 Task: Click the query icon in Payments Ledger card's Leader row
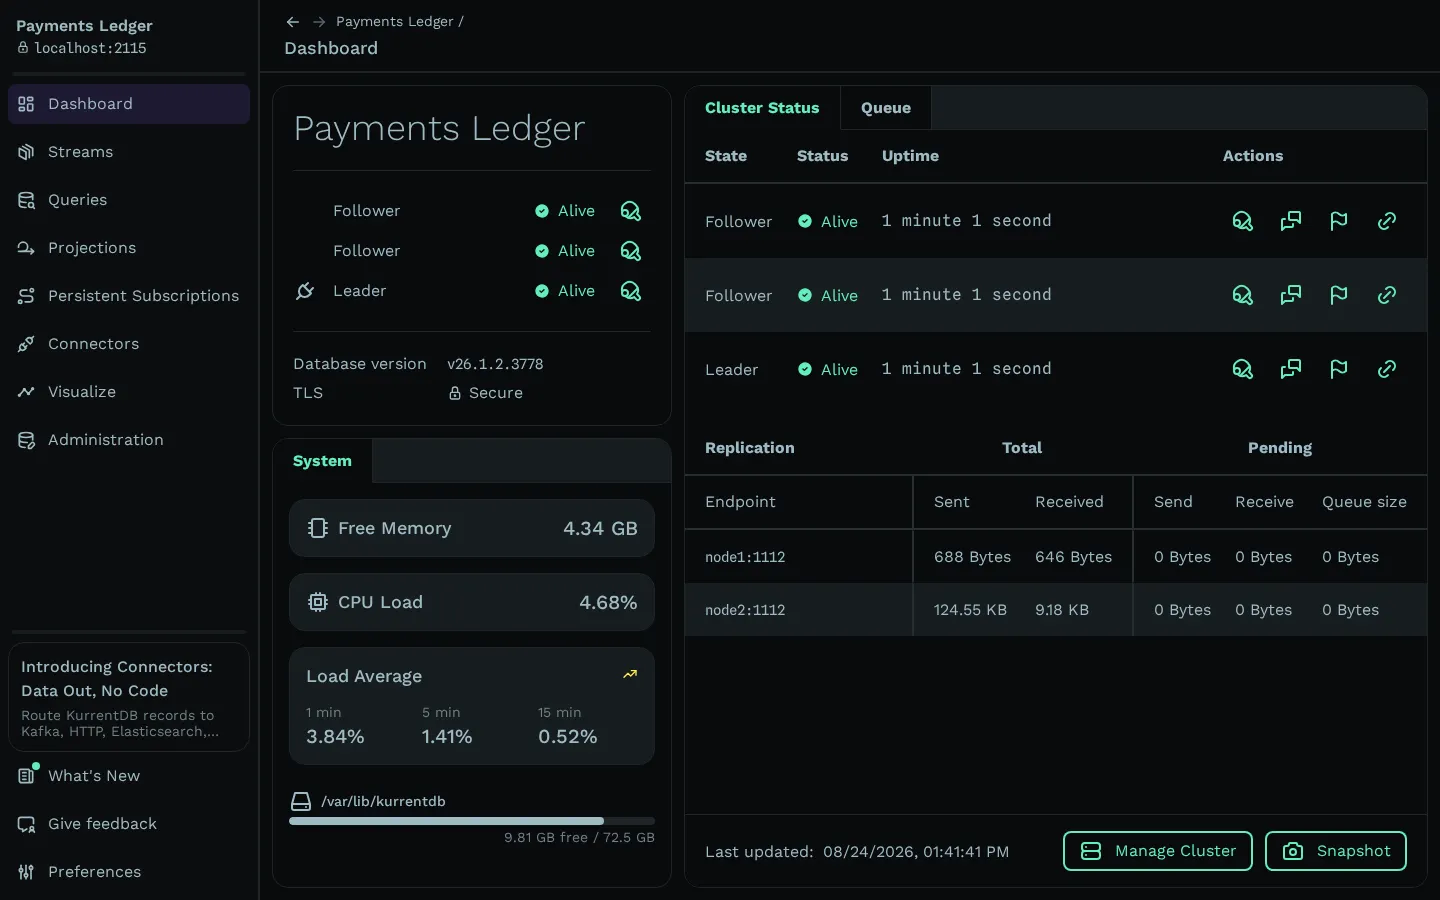pos(631,291)
